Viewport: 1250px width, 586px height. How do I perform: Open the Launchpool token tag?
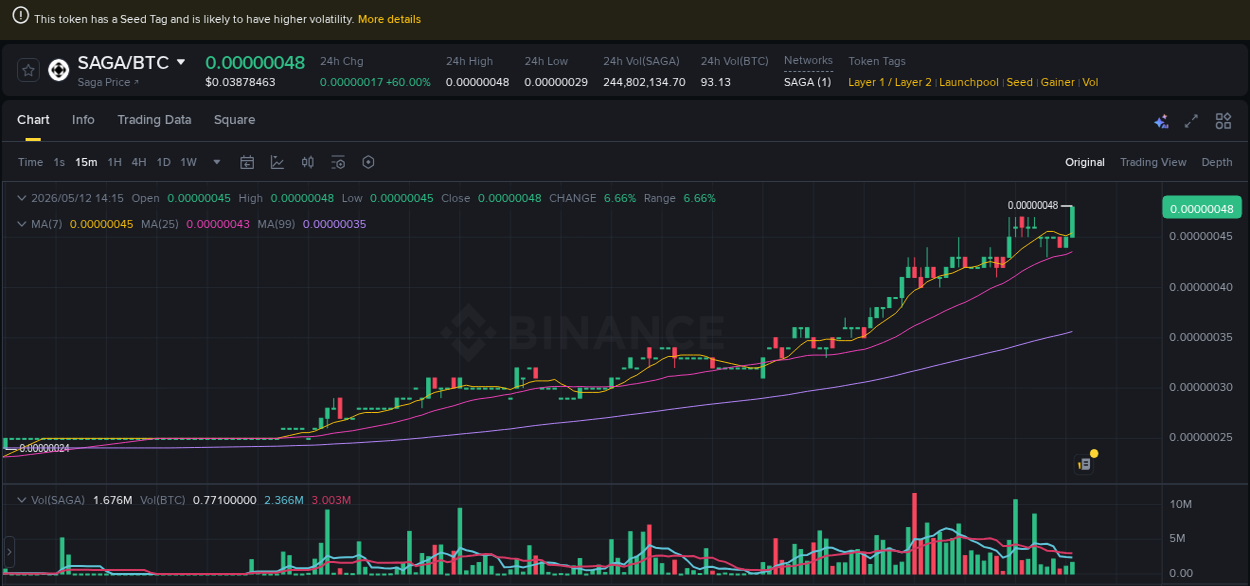point(969,82)
